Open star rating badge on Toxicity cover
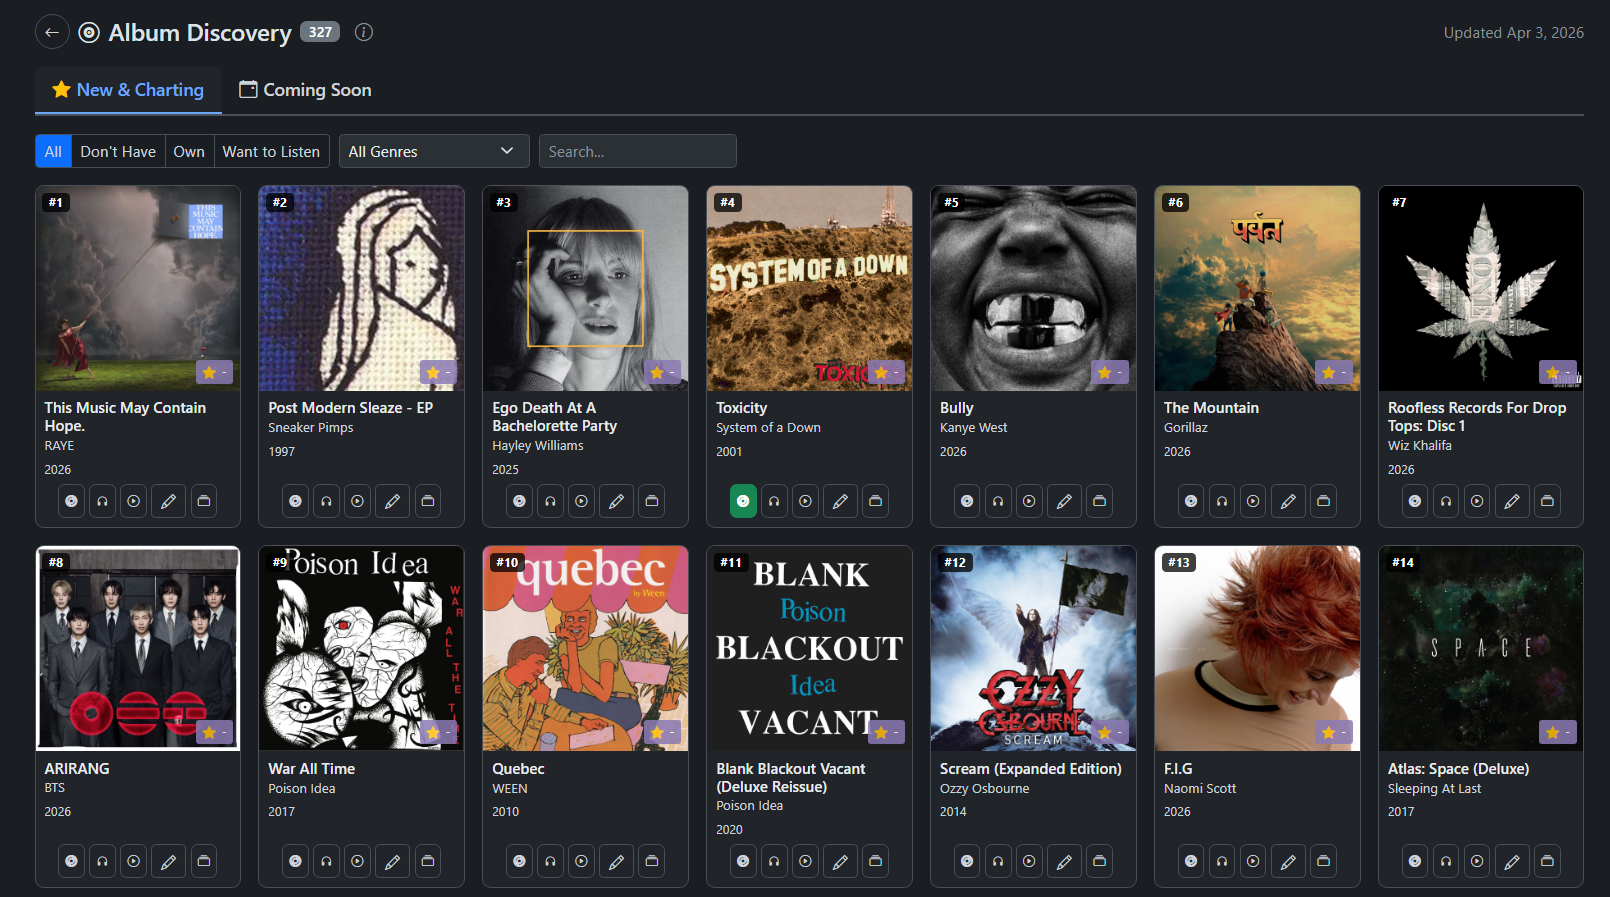 tap(886, 372)
